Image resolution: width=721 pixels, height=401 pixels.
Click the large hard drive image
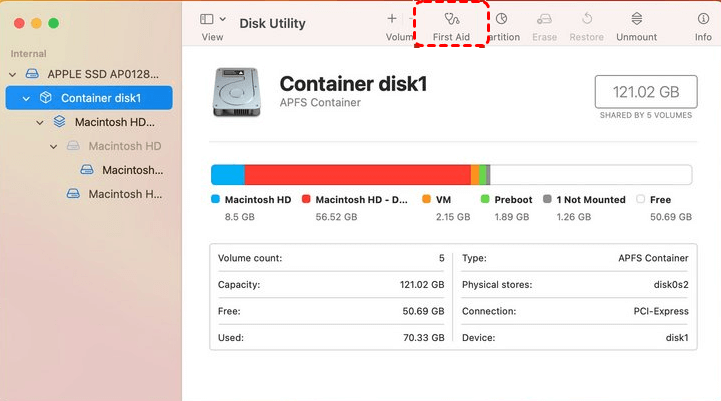click(x=236, y=92)
